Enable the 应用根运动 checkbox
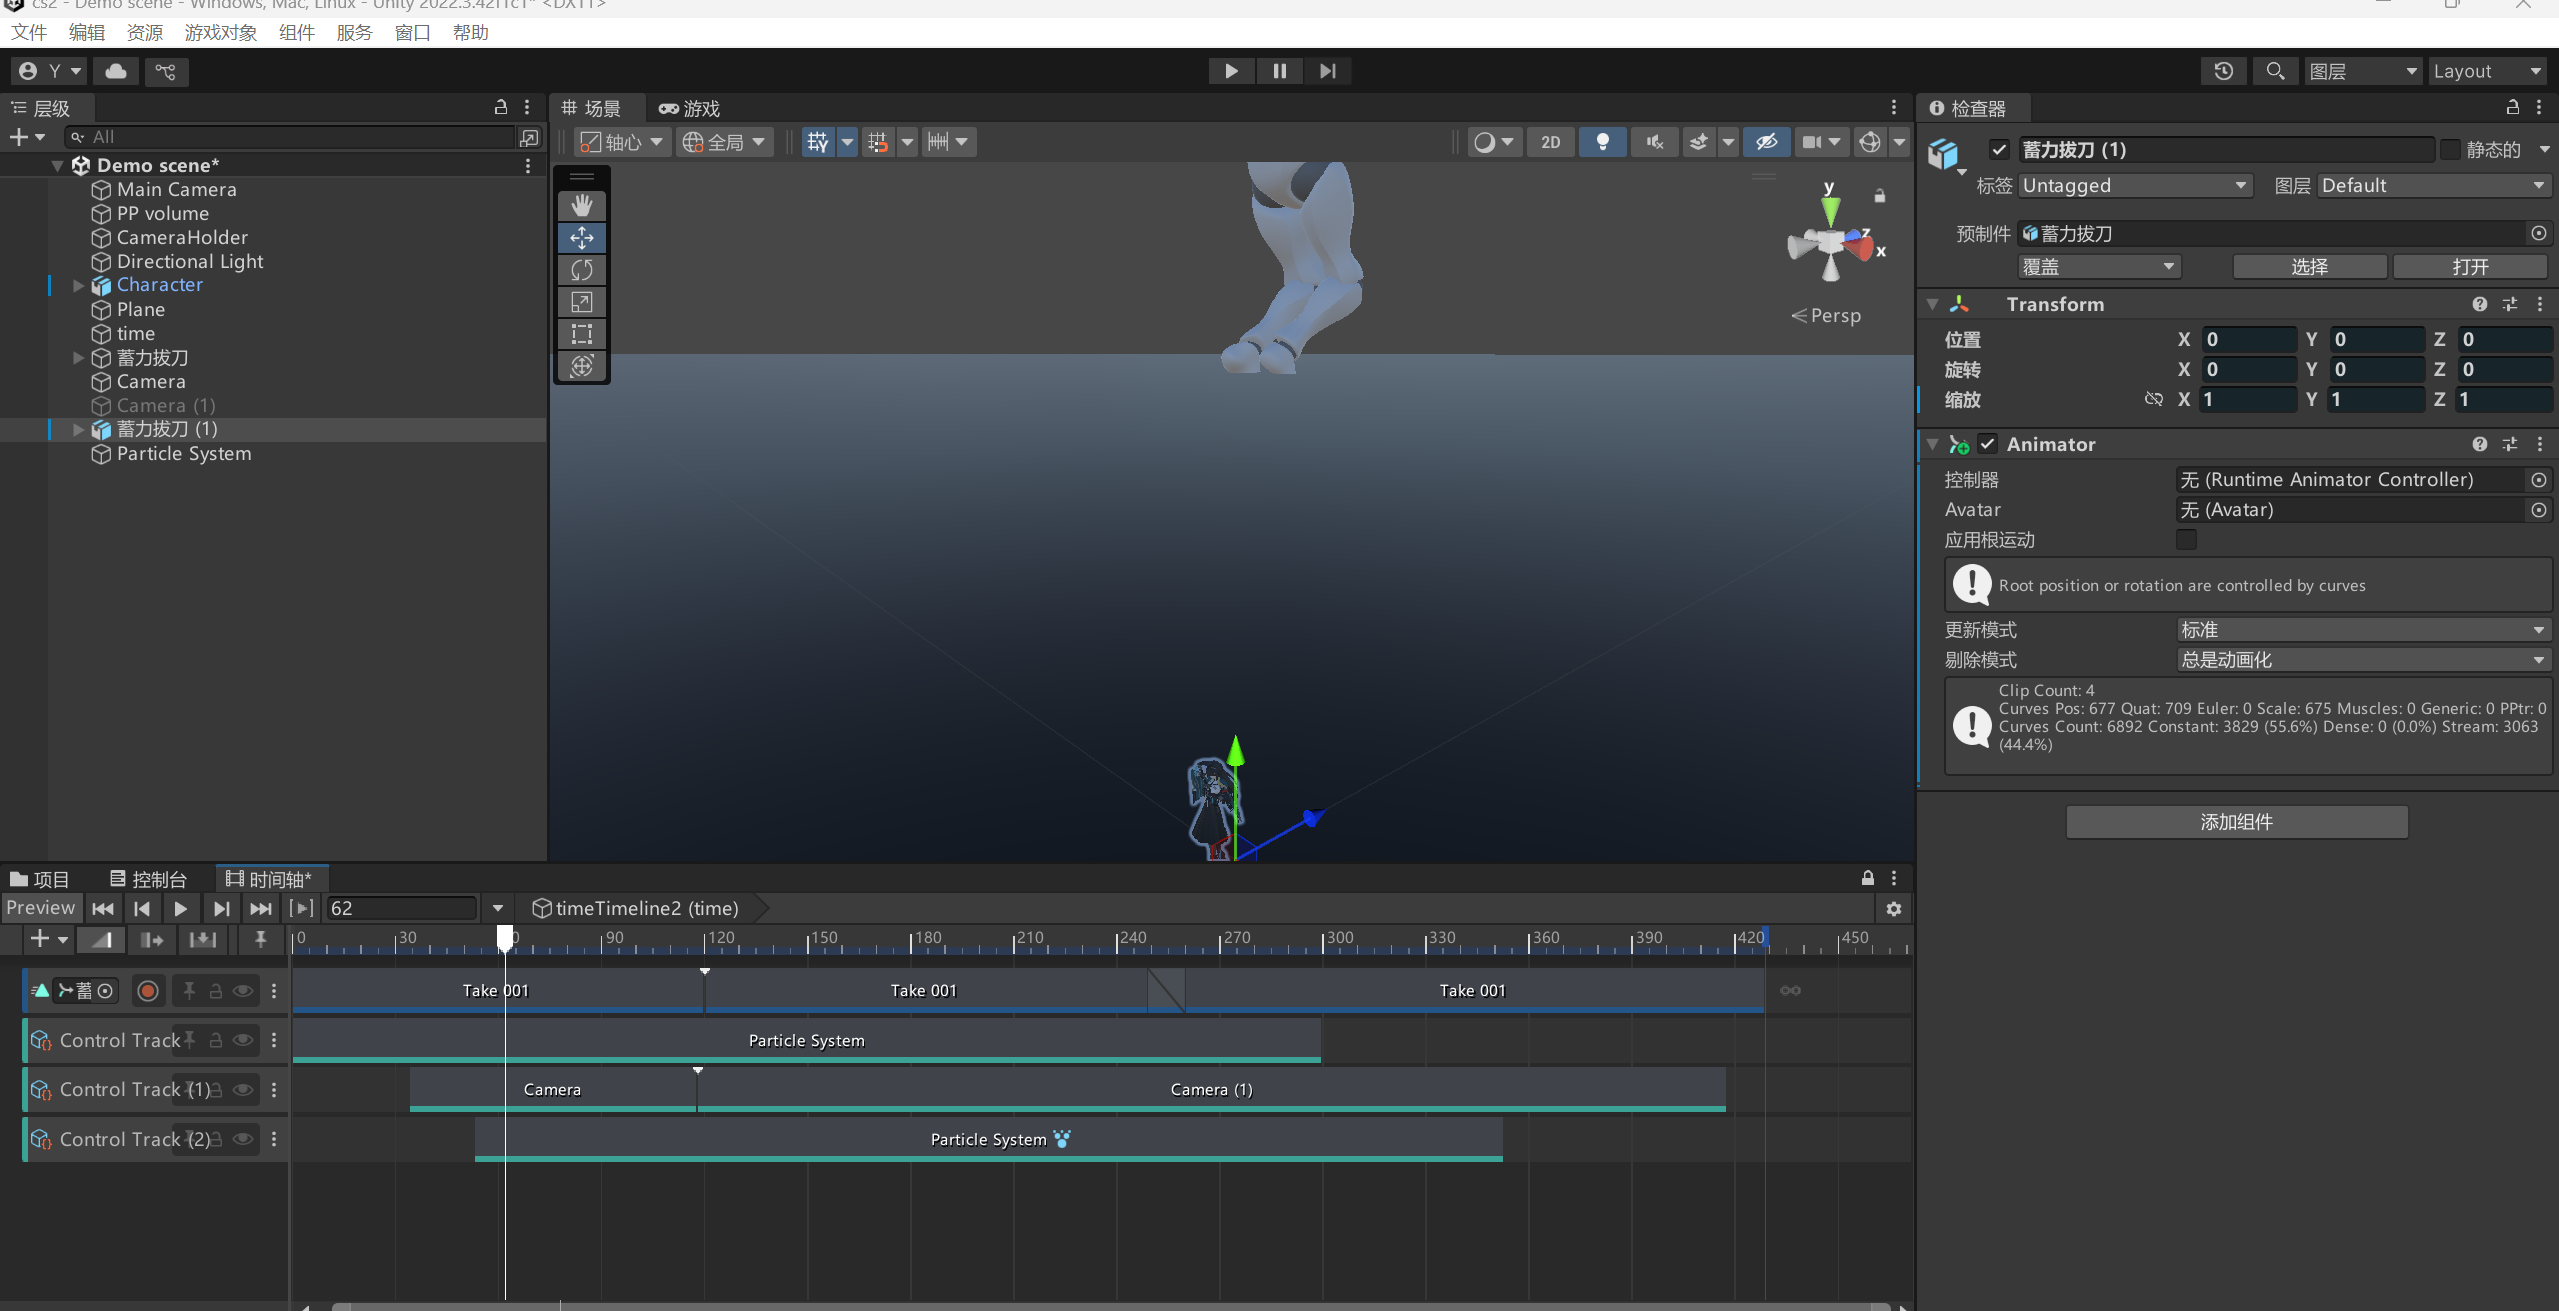This screenshot has width=2559, height=1311. [x=2187, y=540]
